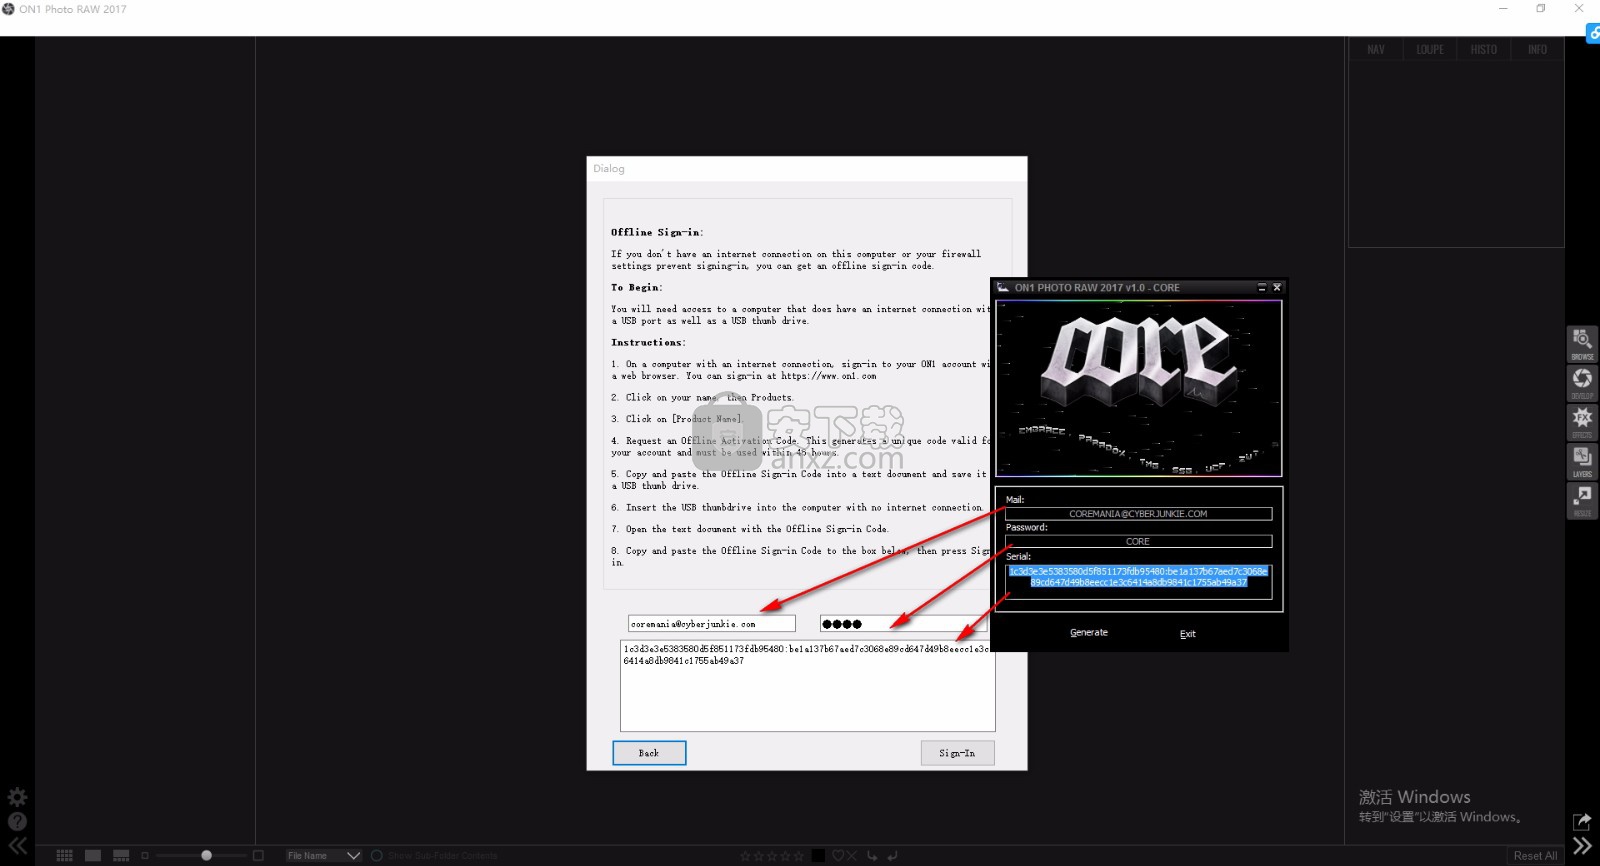Click the first rating star
The width and height of the screenshot is (1600, 866).
[x=745, y=856]
